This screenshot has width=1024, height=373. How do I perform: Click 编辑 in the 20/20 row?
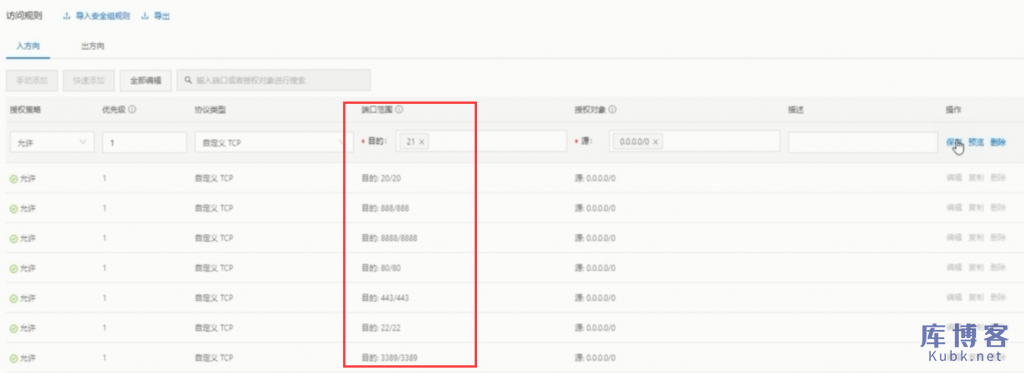tap(953, 178)
